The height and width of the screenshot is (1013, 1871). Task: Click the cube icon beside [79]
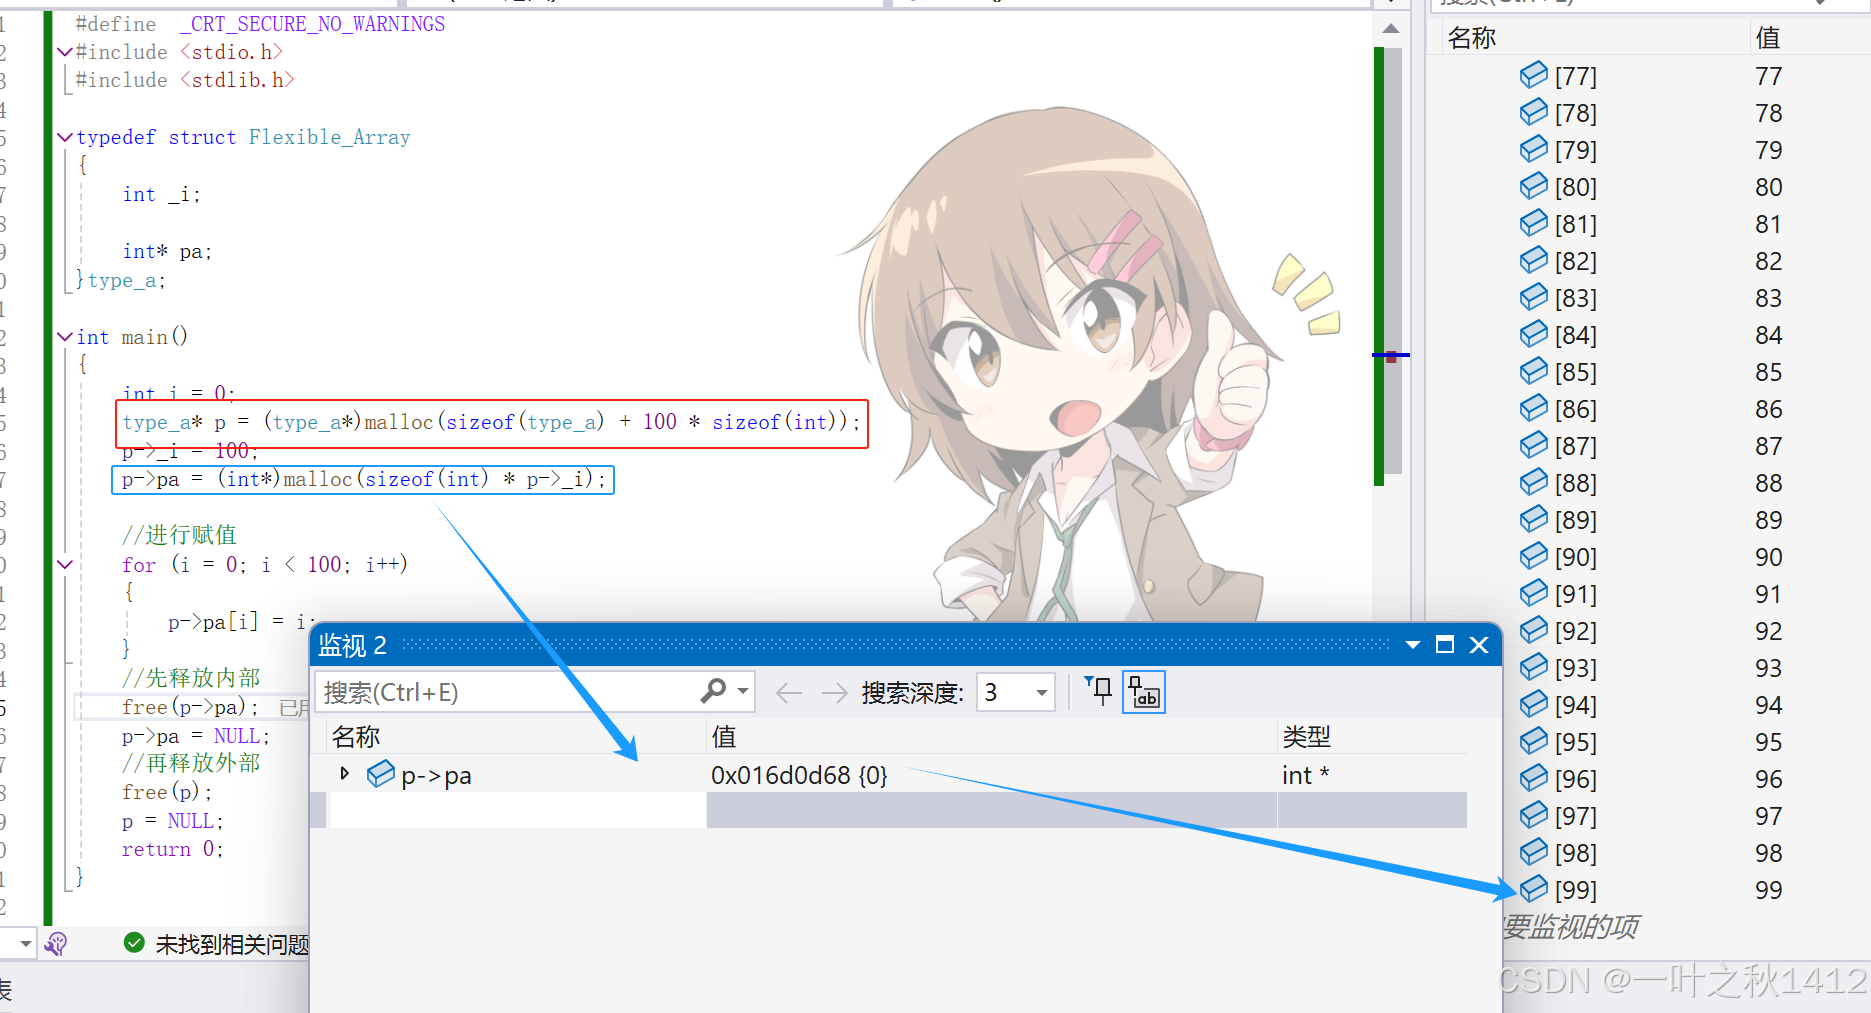[1533, 149]
